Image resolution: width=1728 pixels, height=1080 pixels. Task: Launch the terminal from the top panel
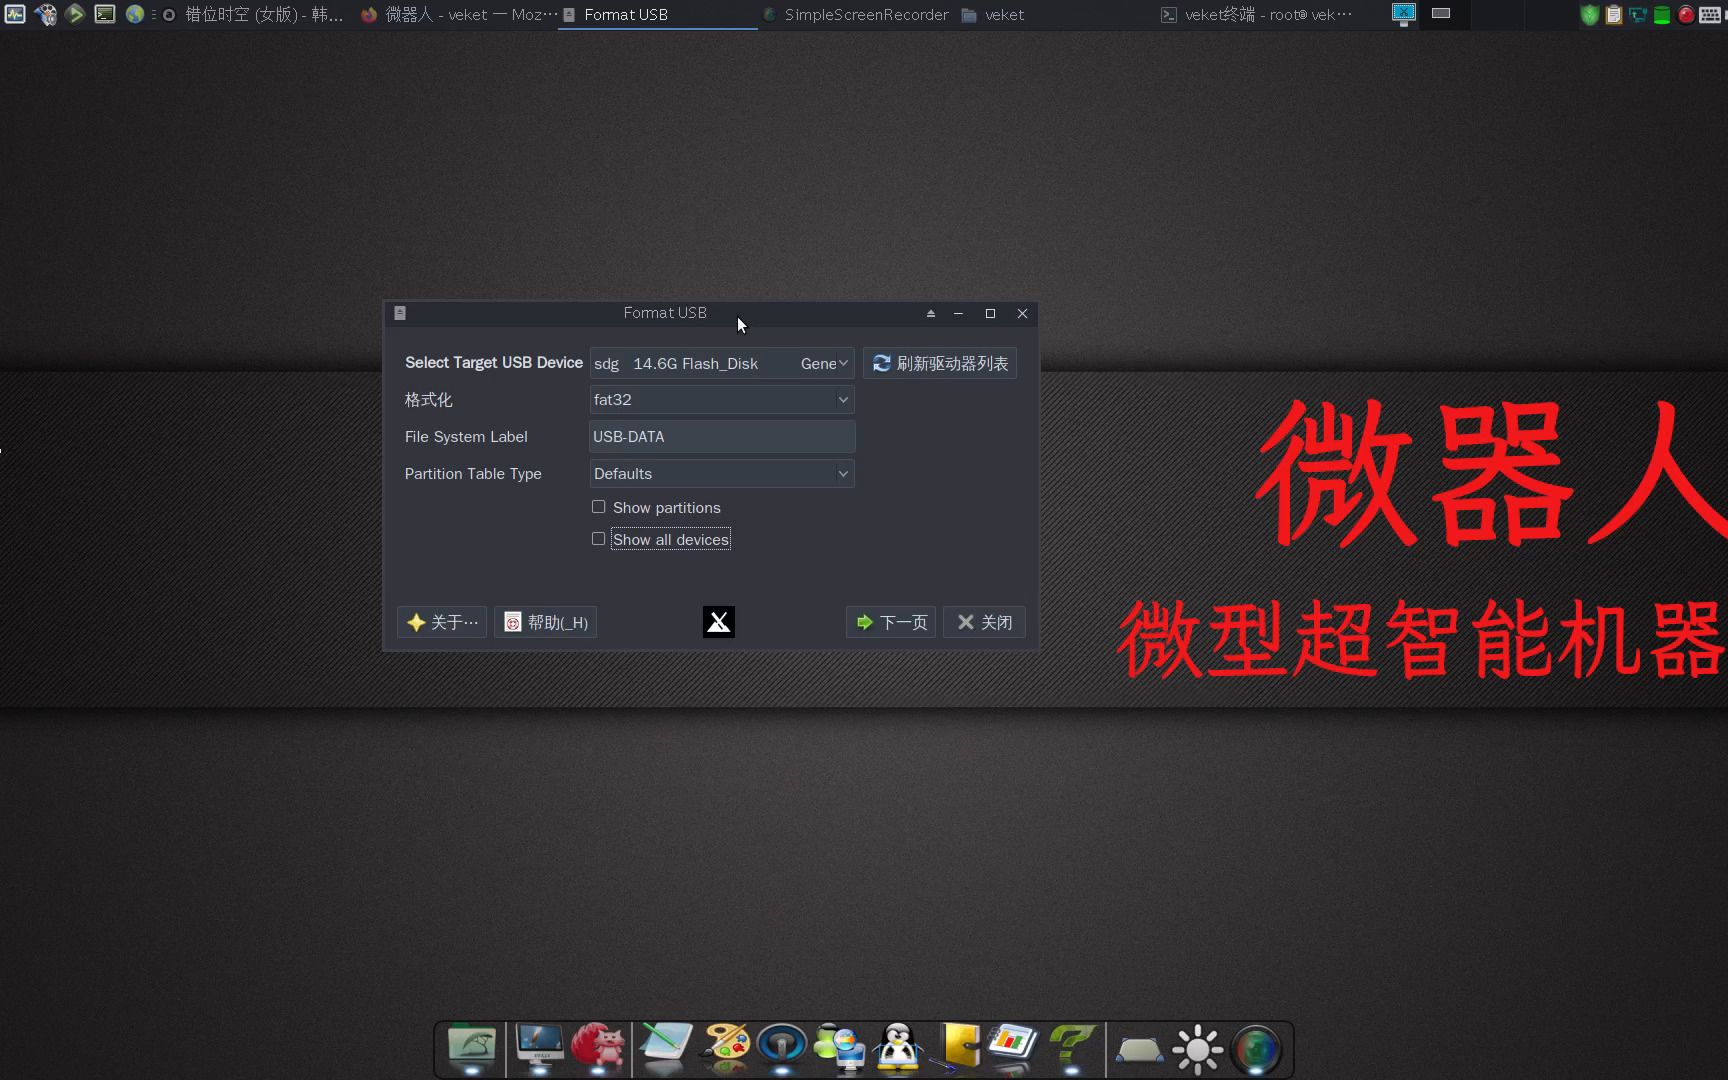(105, 14)
